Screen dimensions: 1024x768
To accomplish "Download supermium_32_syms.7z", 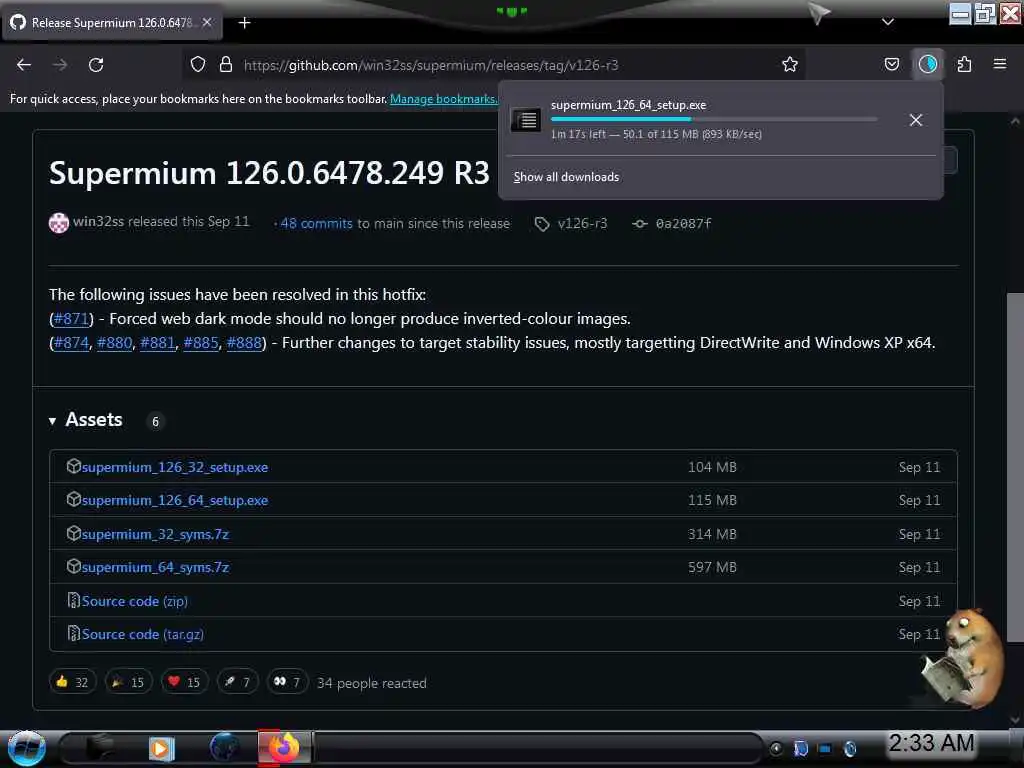I will pyautogui.click(x=155, y=534).
